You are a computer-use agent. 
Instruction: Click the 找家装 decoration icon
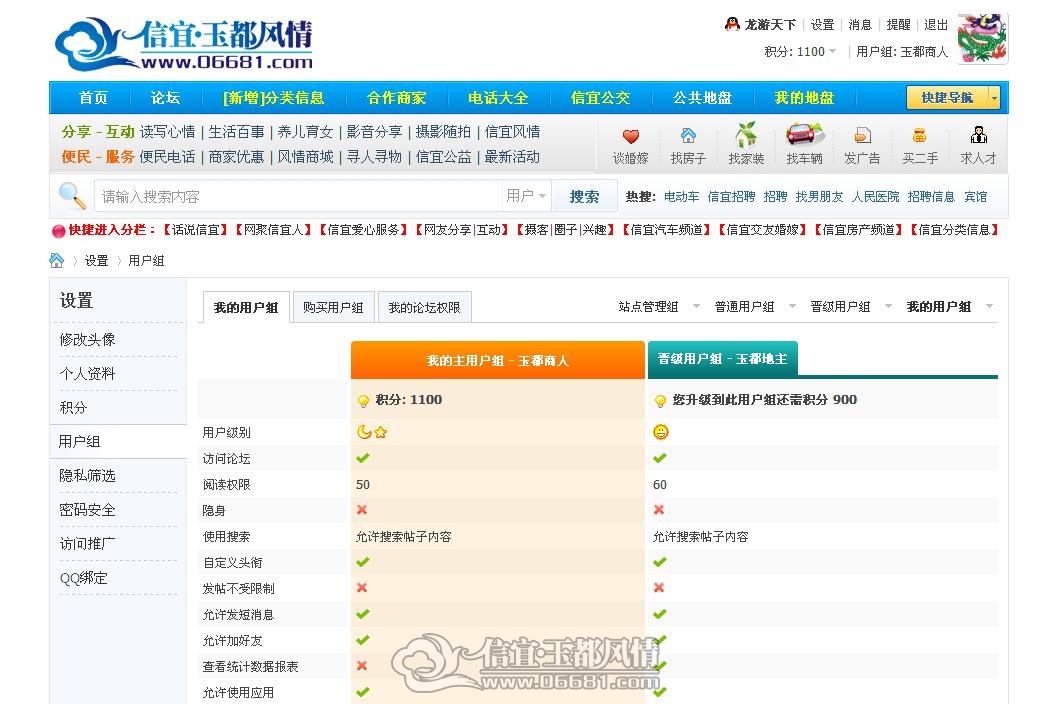(746, 134)
